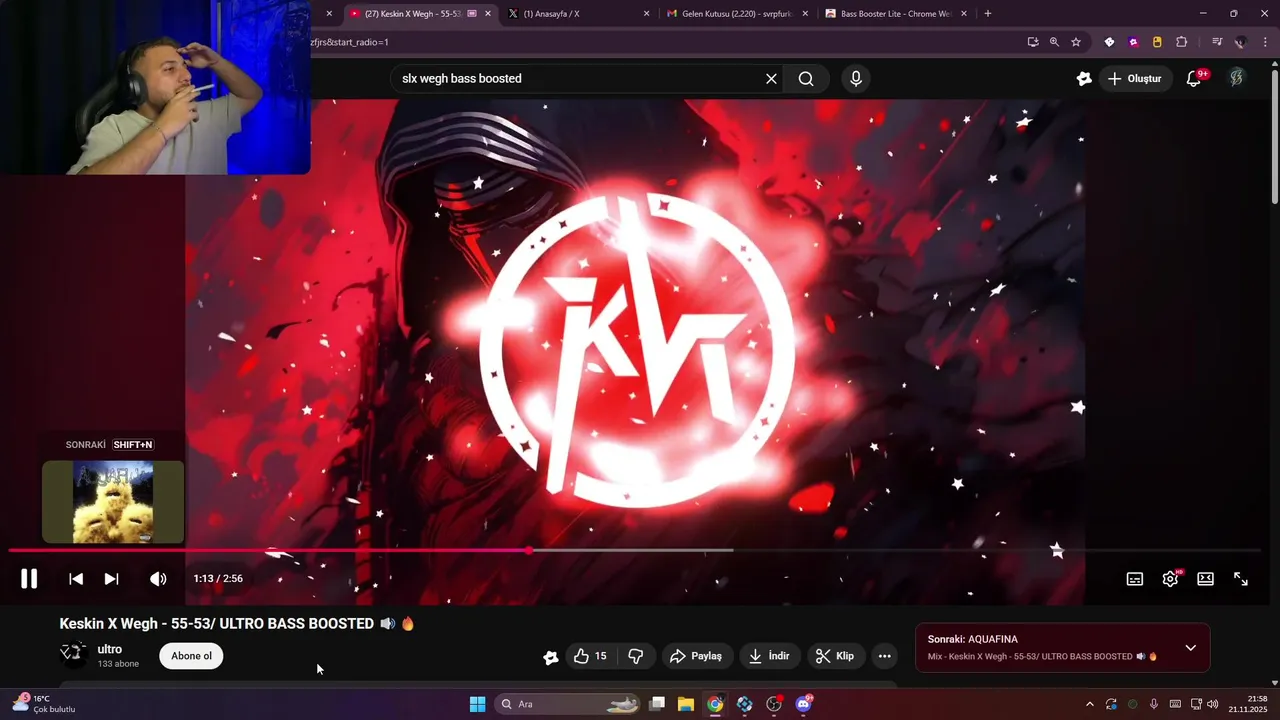Toggle subtitles in the player
Image resolution: width=1280 pixels, height=720 pixels.
[x=1135, y=579]
